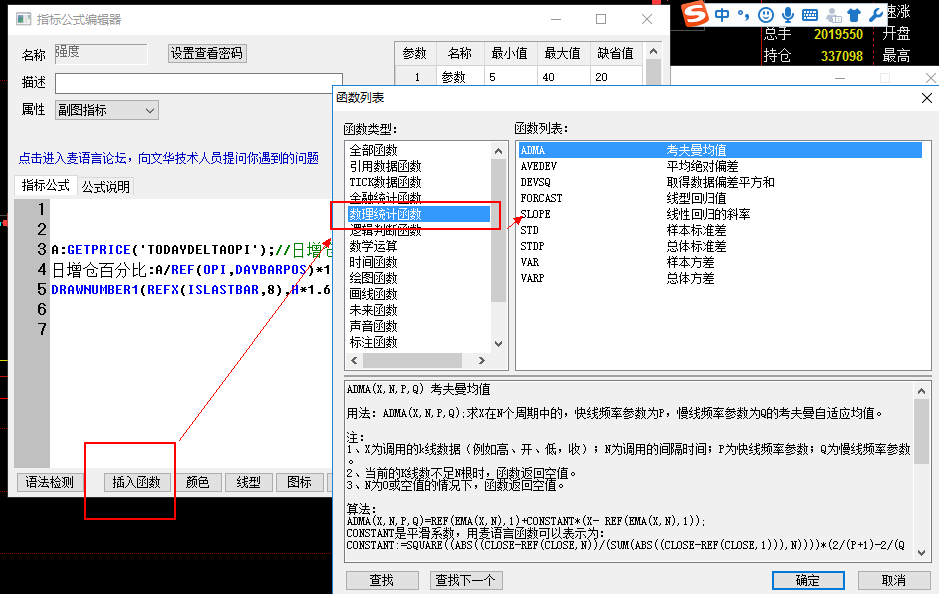Switch Chinese/English input mode icon

coord(723,14)
